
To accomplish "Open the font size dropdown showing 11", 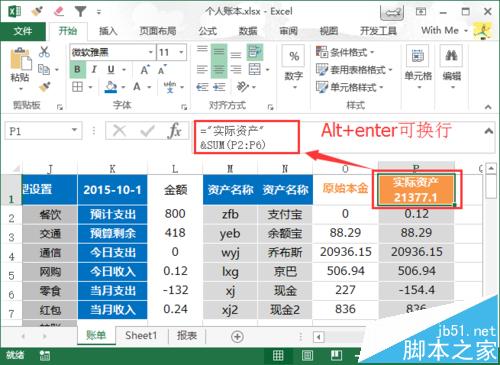I will 171,52.
